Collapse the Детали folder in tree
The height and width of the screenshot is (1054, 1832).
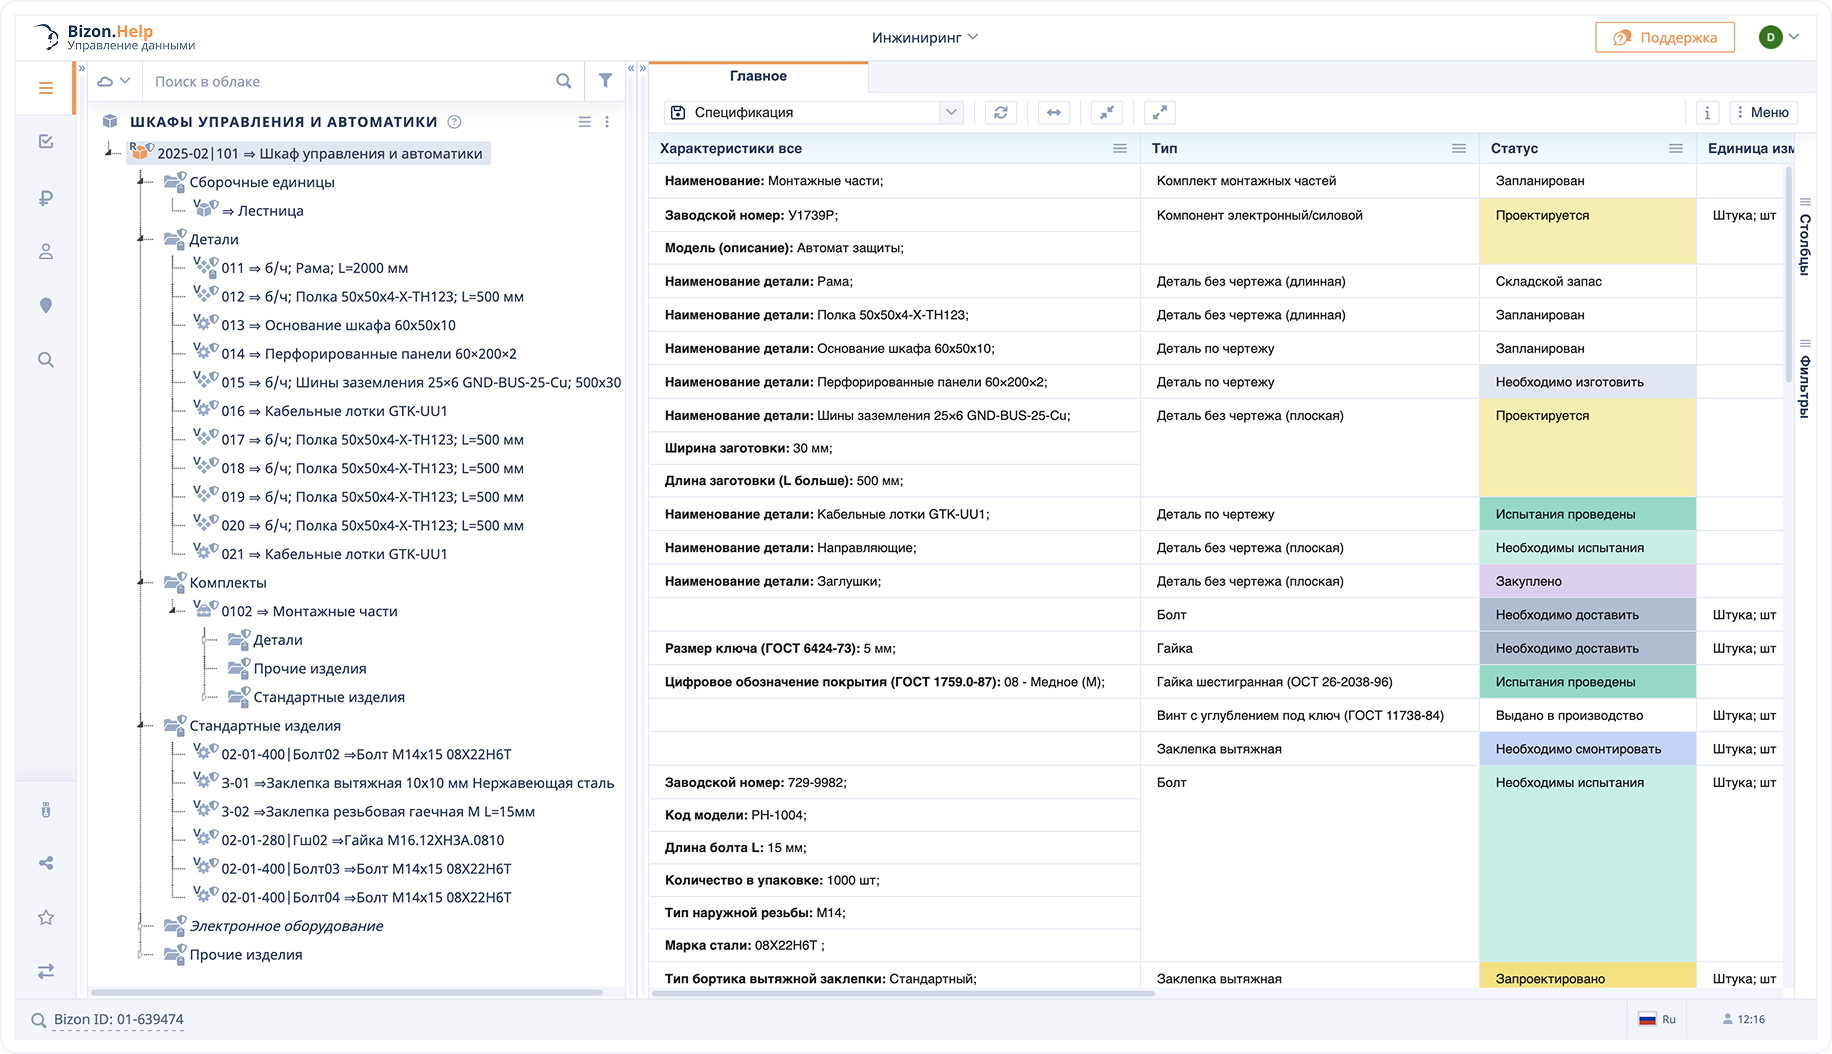pyautogui.click(x=142, y=239)
